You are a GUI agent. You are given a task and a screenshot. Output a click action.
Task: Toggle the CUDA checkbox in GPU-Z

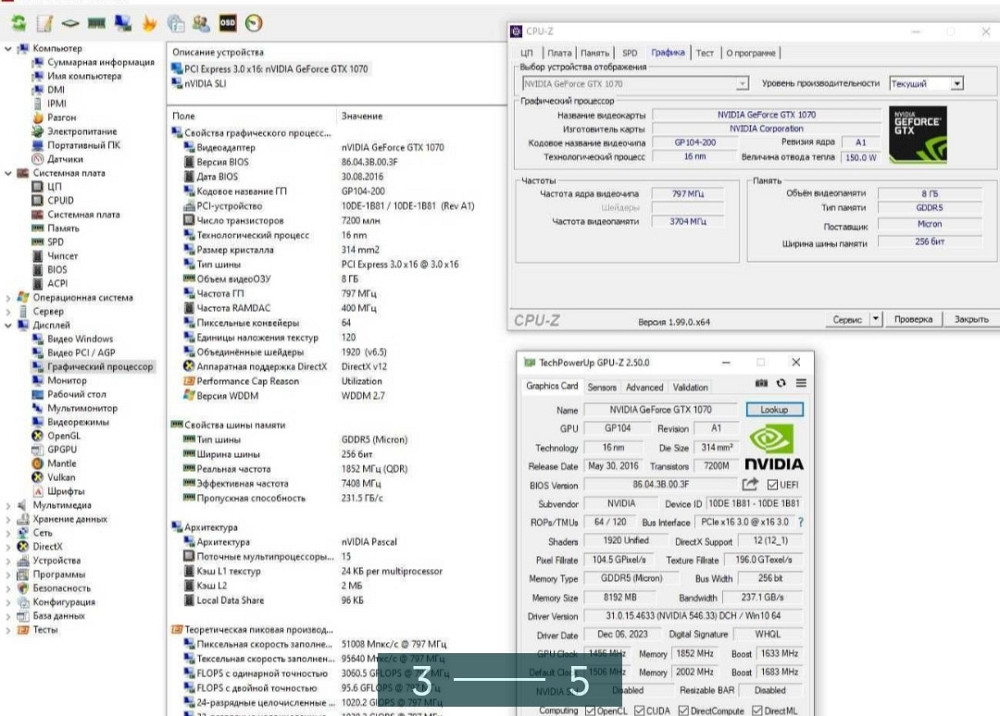[x=640, y=711]
